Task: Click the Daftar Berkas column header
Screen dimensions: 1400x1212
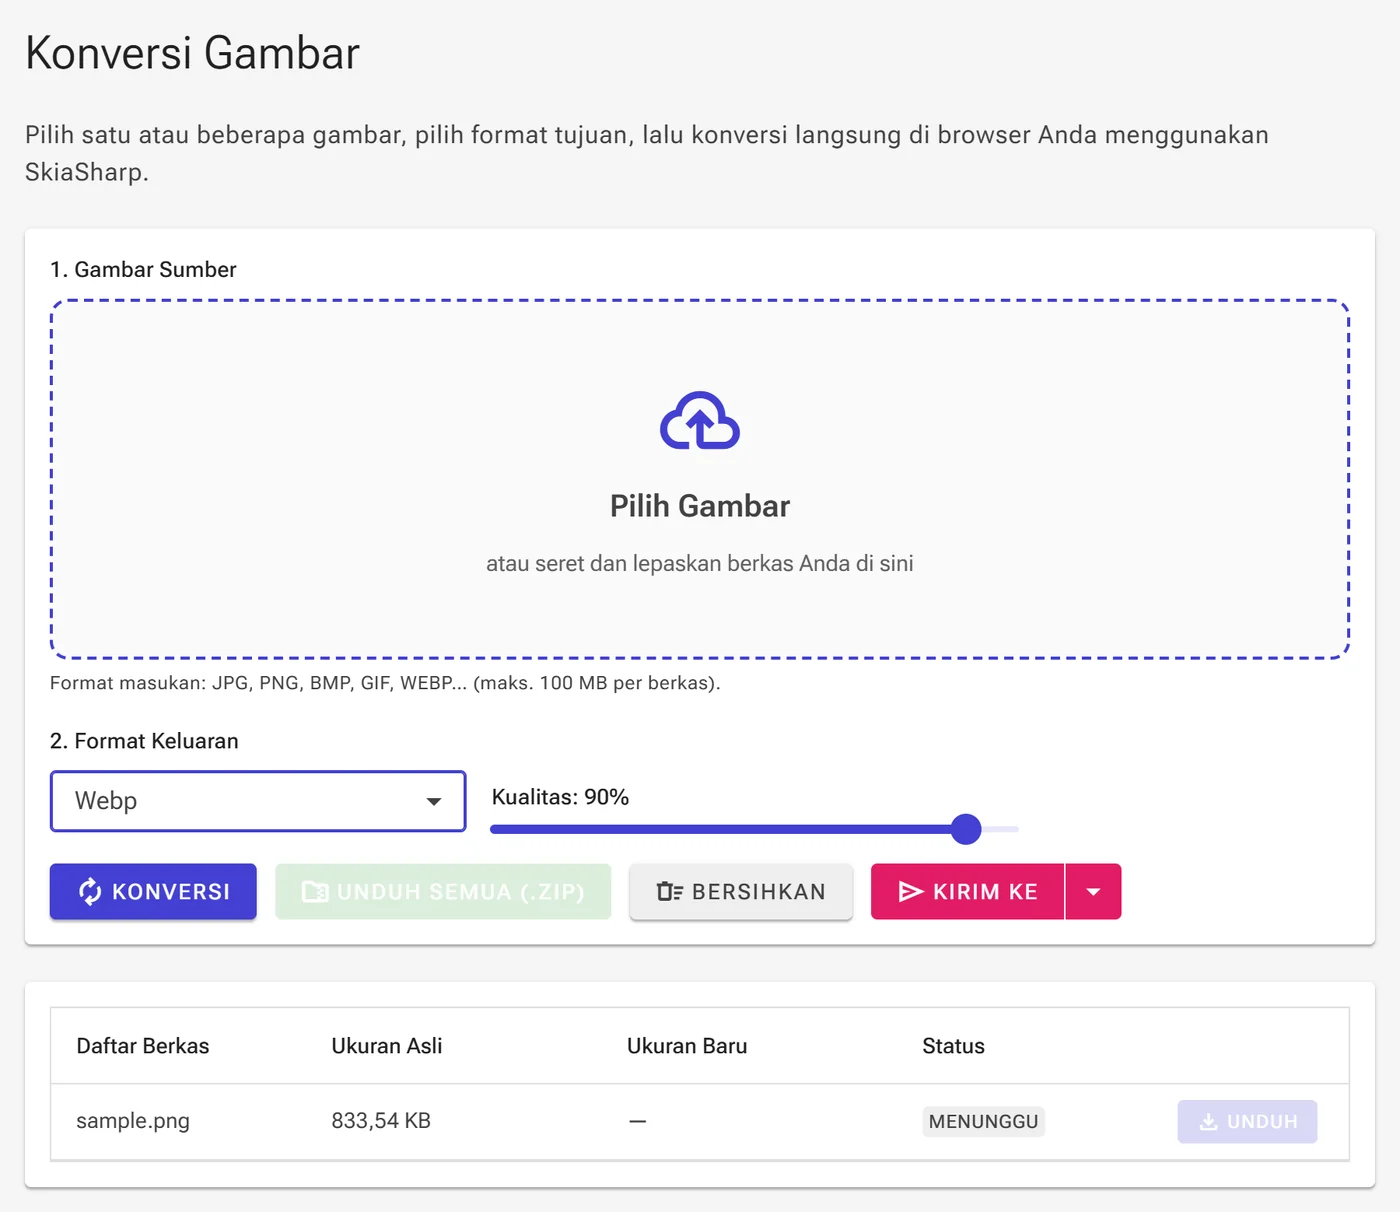Action: (x=143, y=1046)
